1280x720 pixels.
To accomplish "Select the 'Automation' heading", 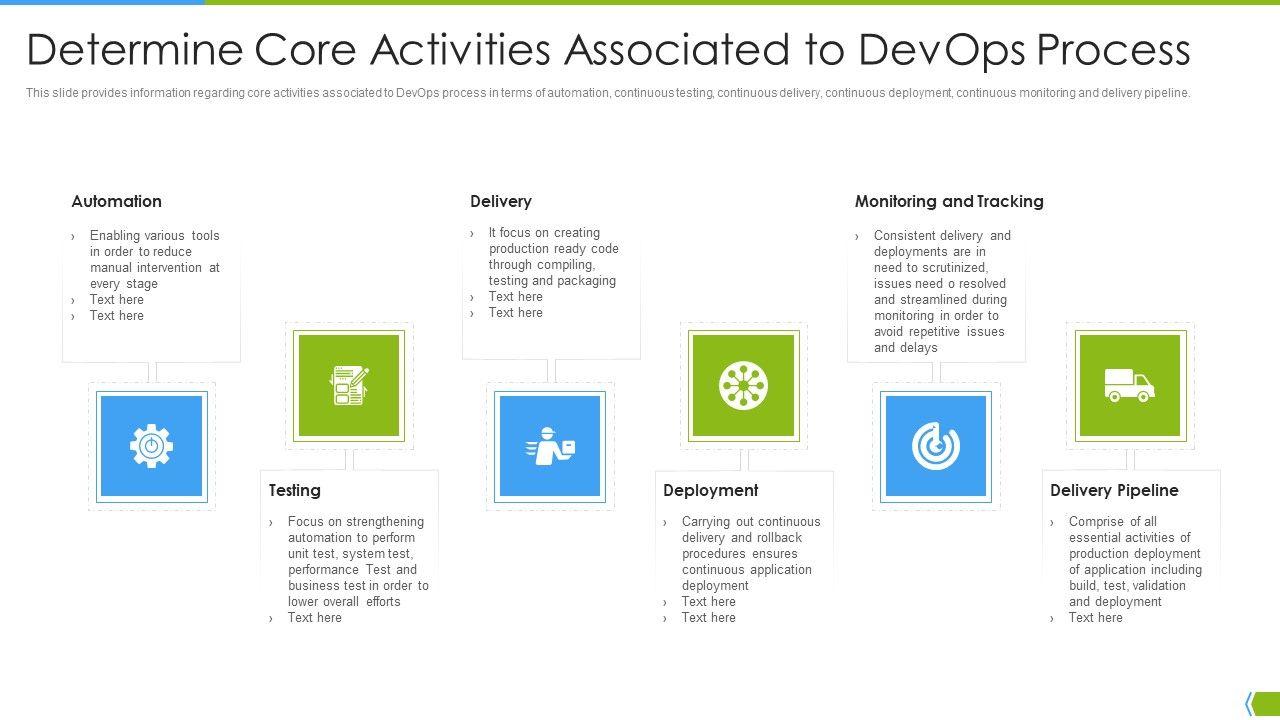I will pyautogui.click(x=116, y=201).
